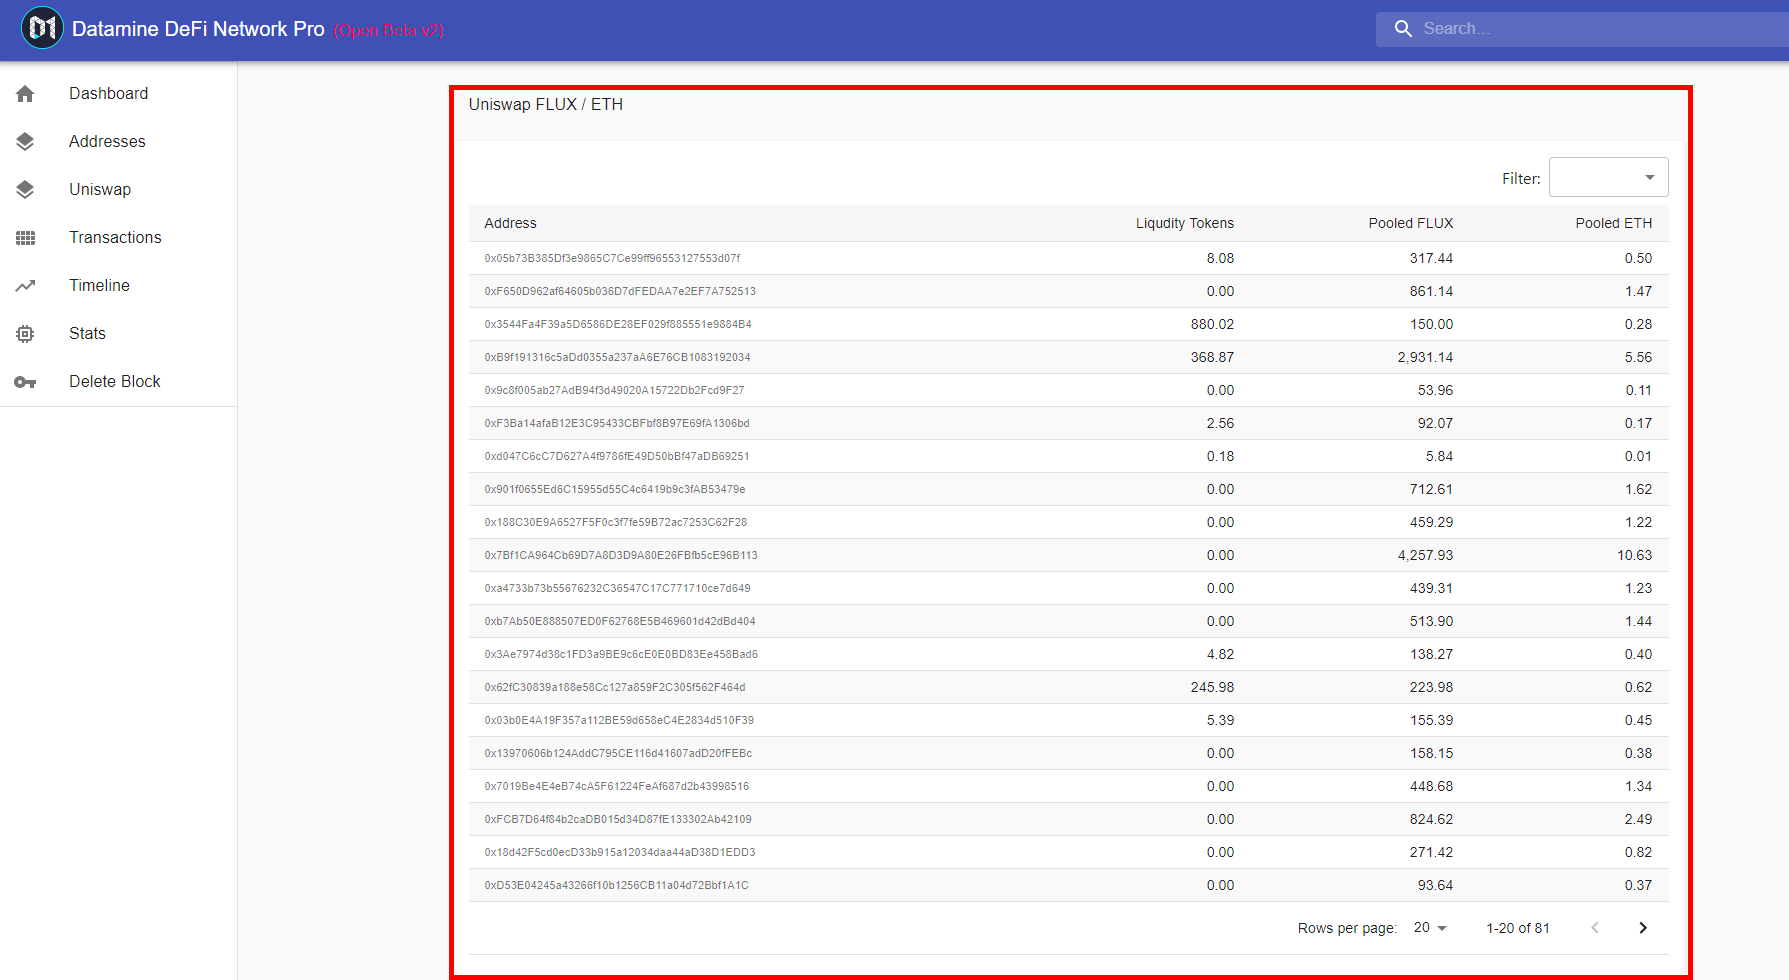The width and height of the screenshot is (1789, 980).
Task: Click the 368.87 liquidity tokens value
Action: click(1212, 357)
